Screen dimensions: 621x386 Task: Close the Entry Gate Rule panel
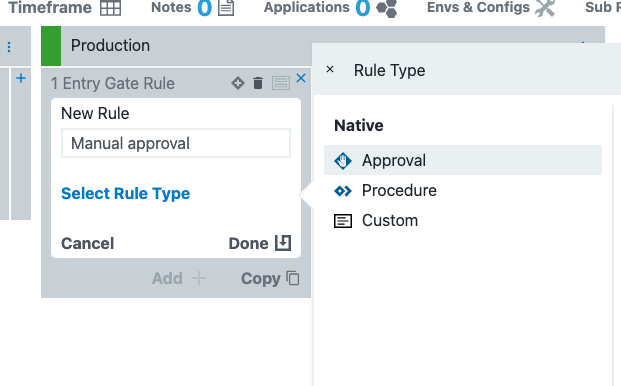(x=301, y=78)
